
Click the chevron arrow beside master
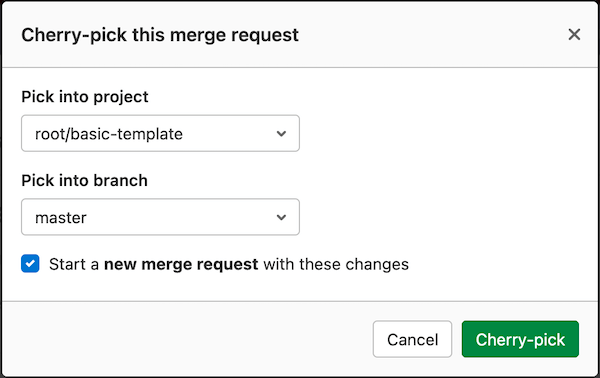point(281,217)
